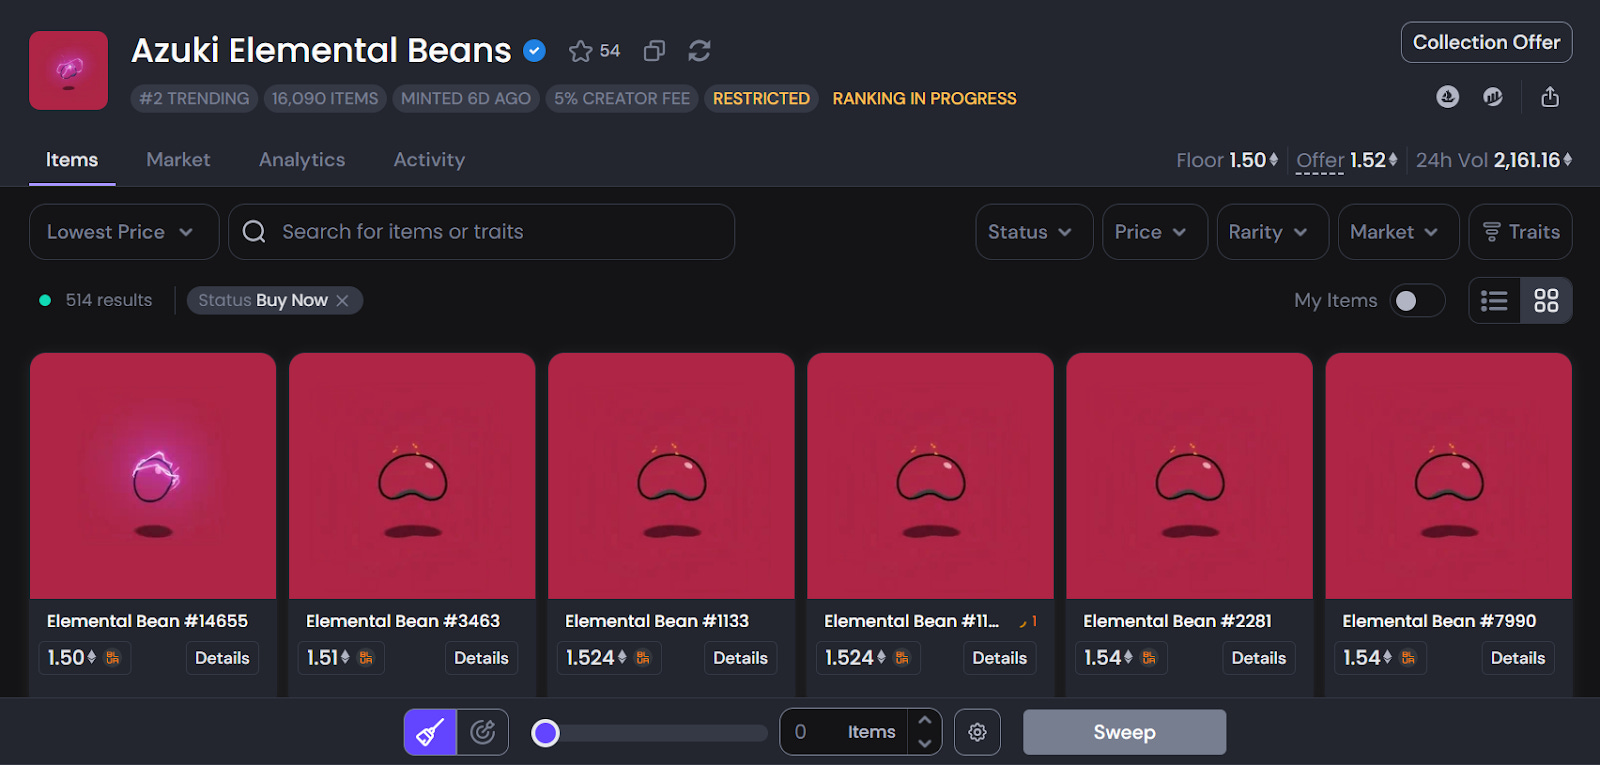Expand the Market filter dropdown
Viewport: 1600px width, 765px height.
coord(1398,232)
